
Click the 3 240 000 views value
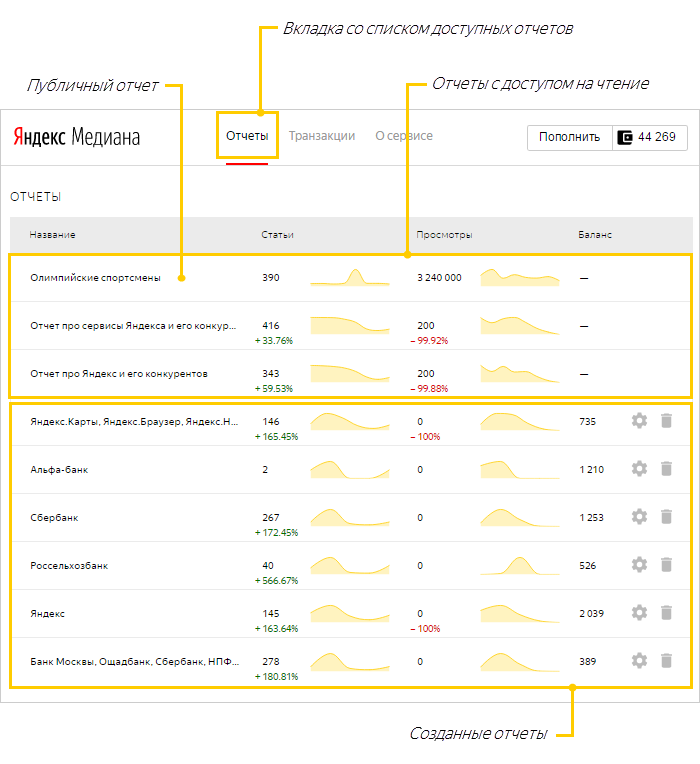coord(439,278)
